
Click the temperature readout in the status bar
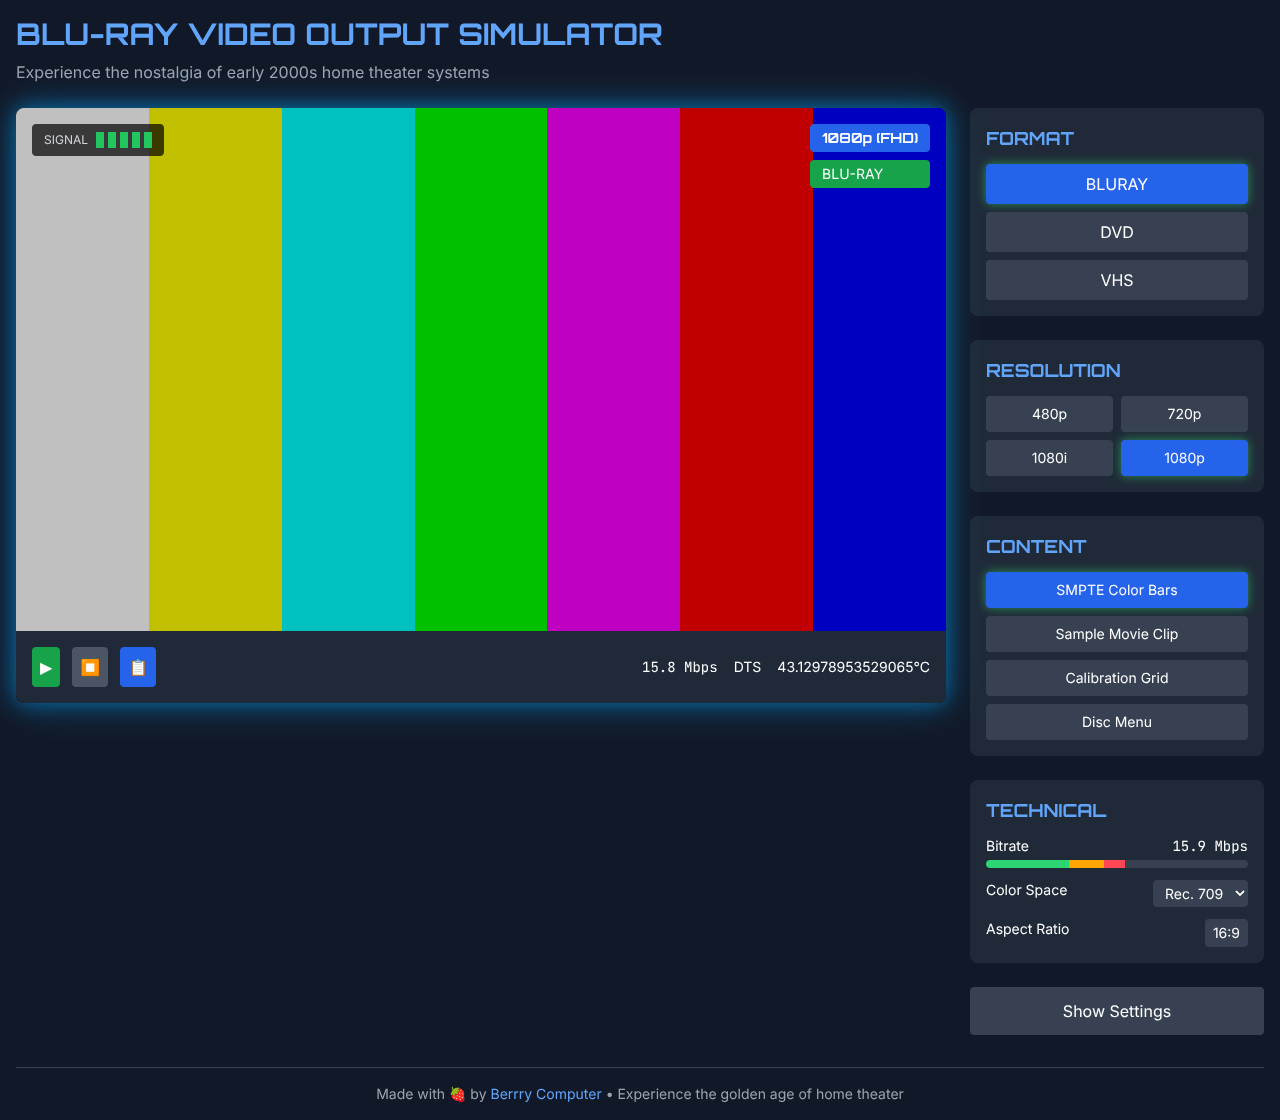tap(852, 667)
